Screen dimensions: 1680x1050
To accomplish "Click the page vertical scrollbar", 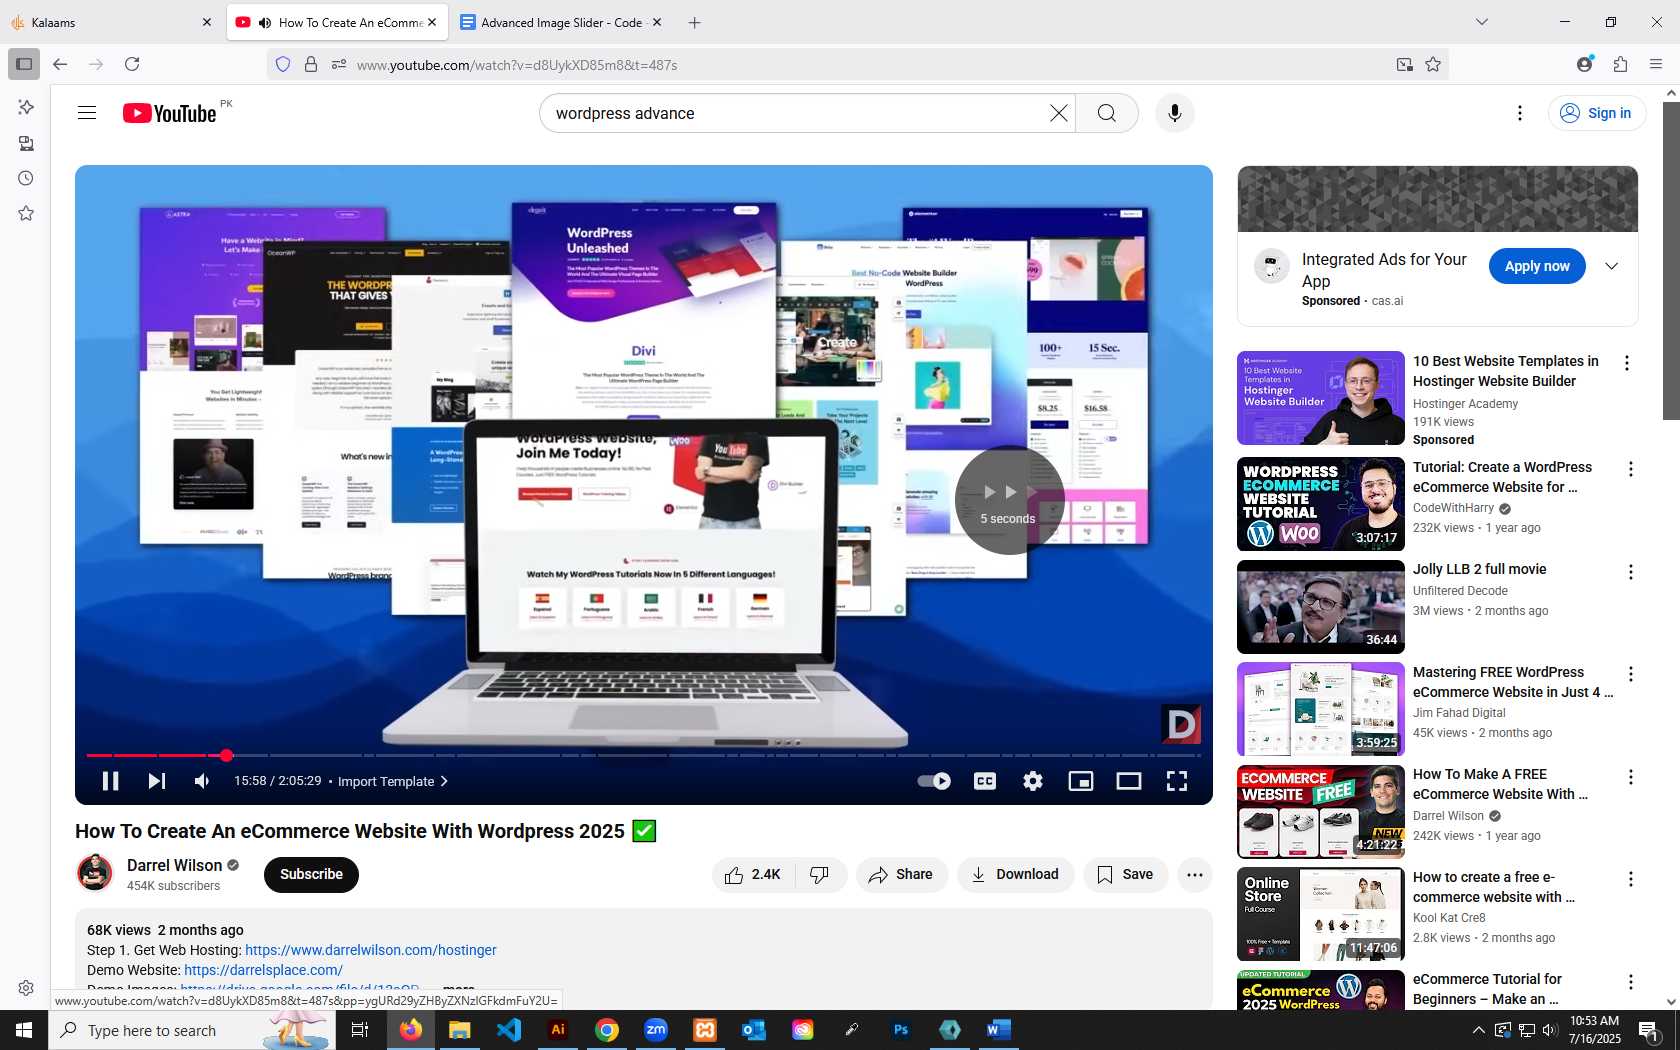I will coord(1671,260).
